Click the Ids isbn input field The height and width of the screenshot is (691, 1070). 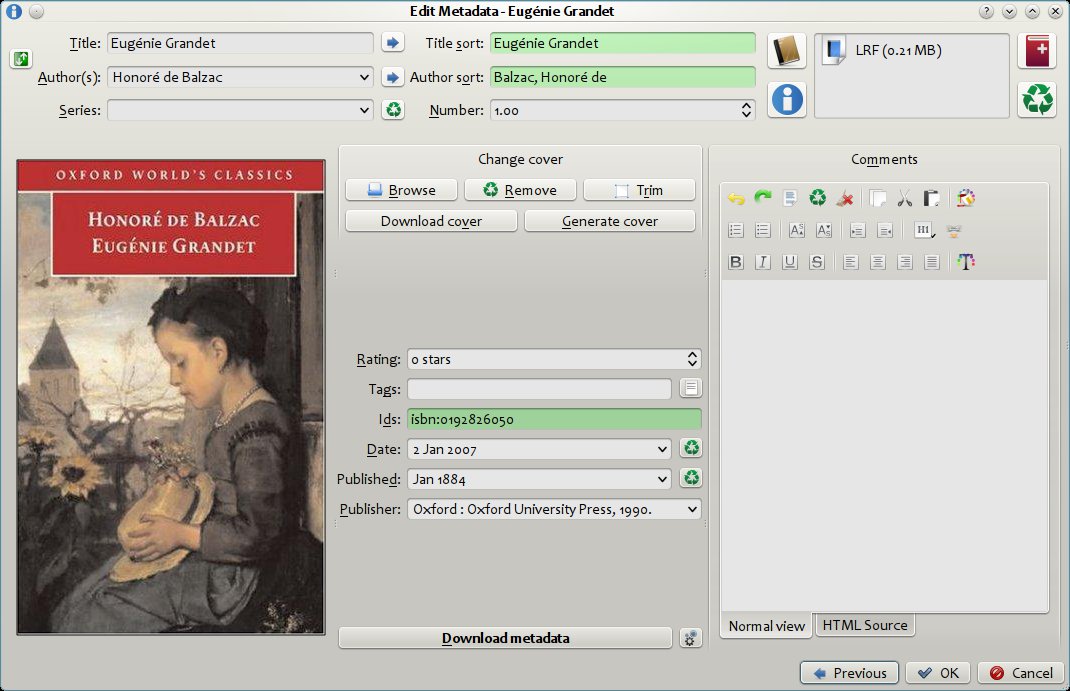[x=553, y=419]
